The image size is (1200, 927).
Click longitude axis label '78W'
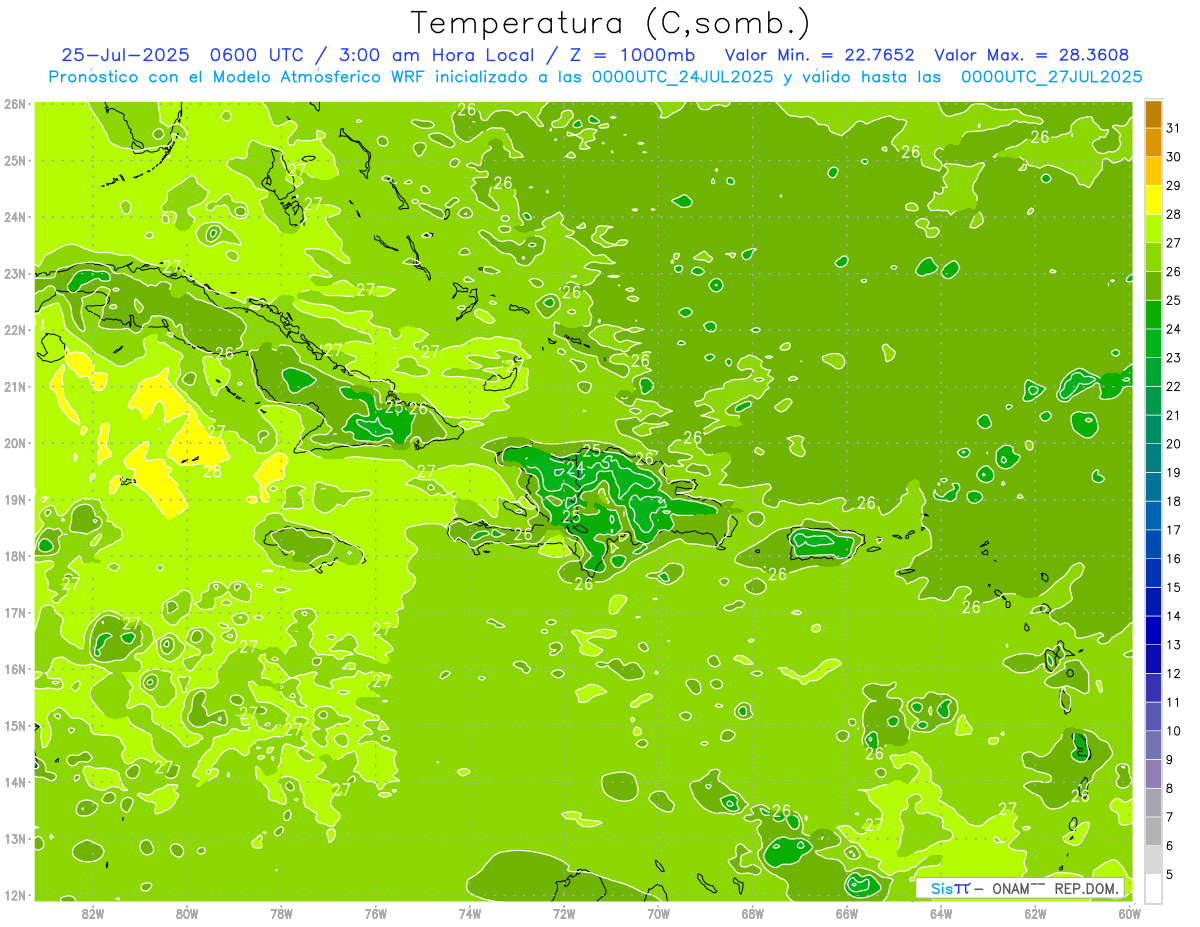click(x=281, y=913)
